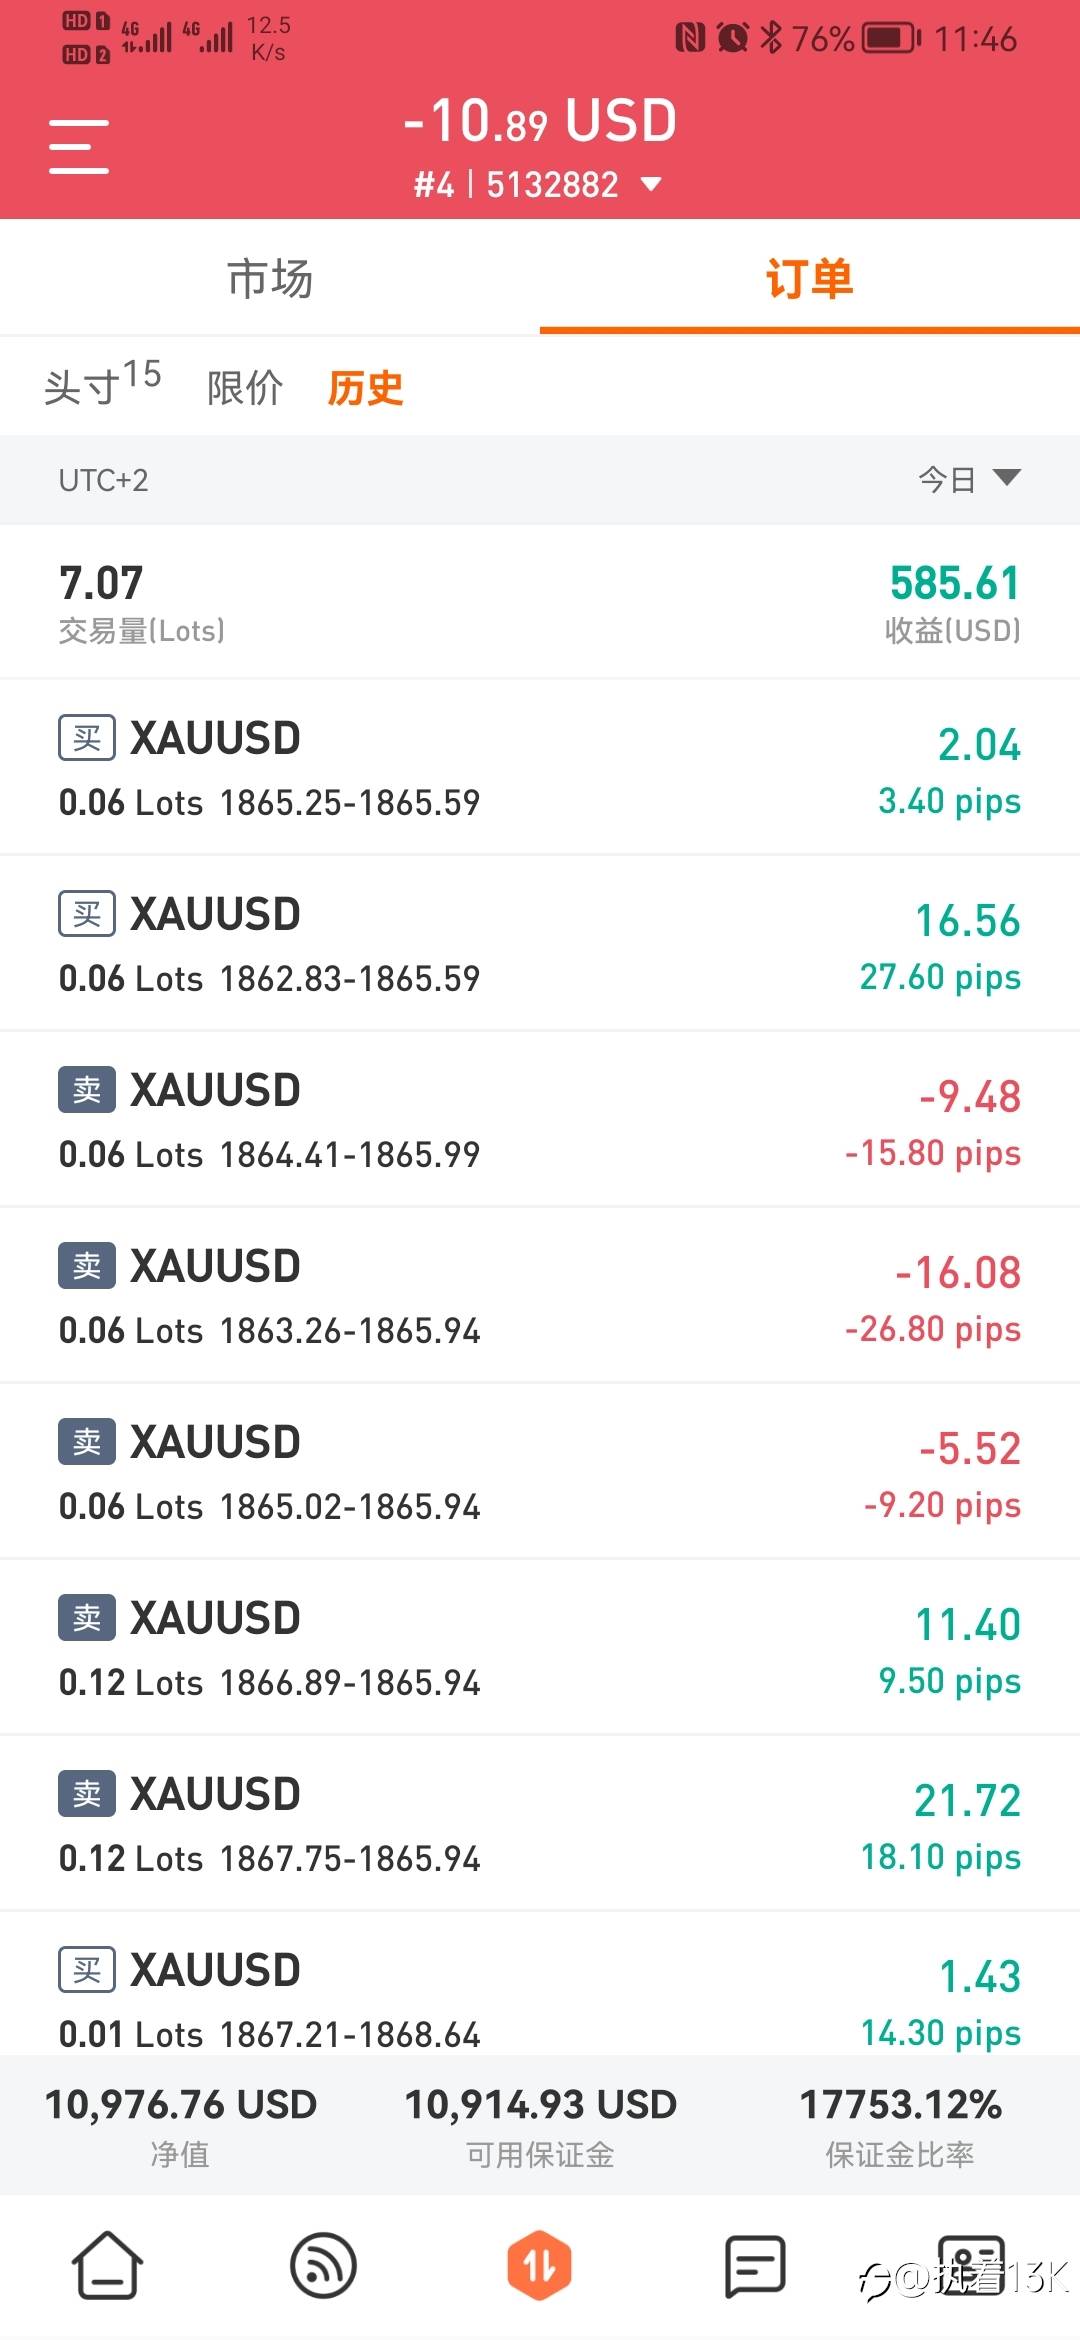1080x2340 pixels.
Task: Select the 历史 history sub-tab
Action: (x=365, y=388)
